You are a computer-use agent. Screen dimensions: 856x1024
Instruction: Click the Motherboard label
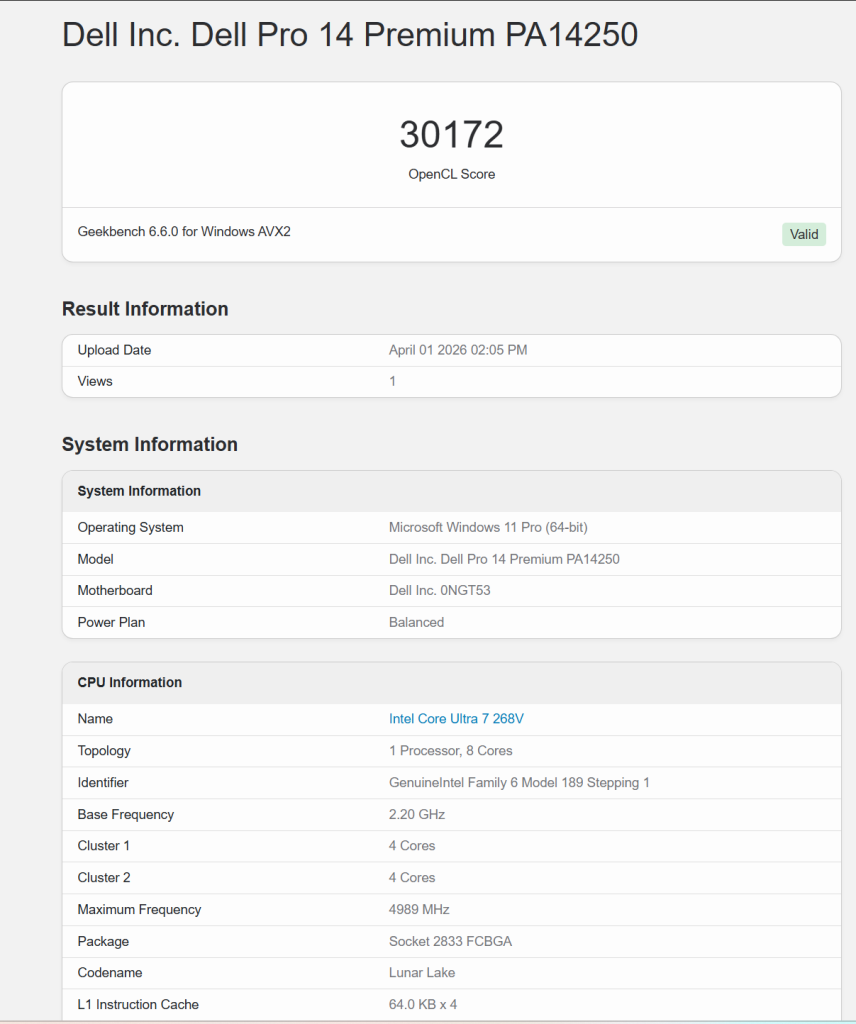pos(115,590)
